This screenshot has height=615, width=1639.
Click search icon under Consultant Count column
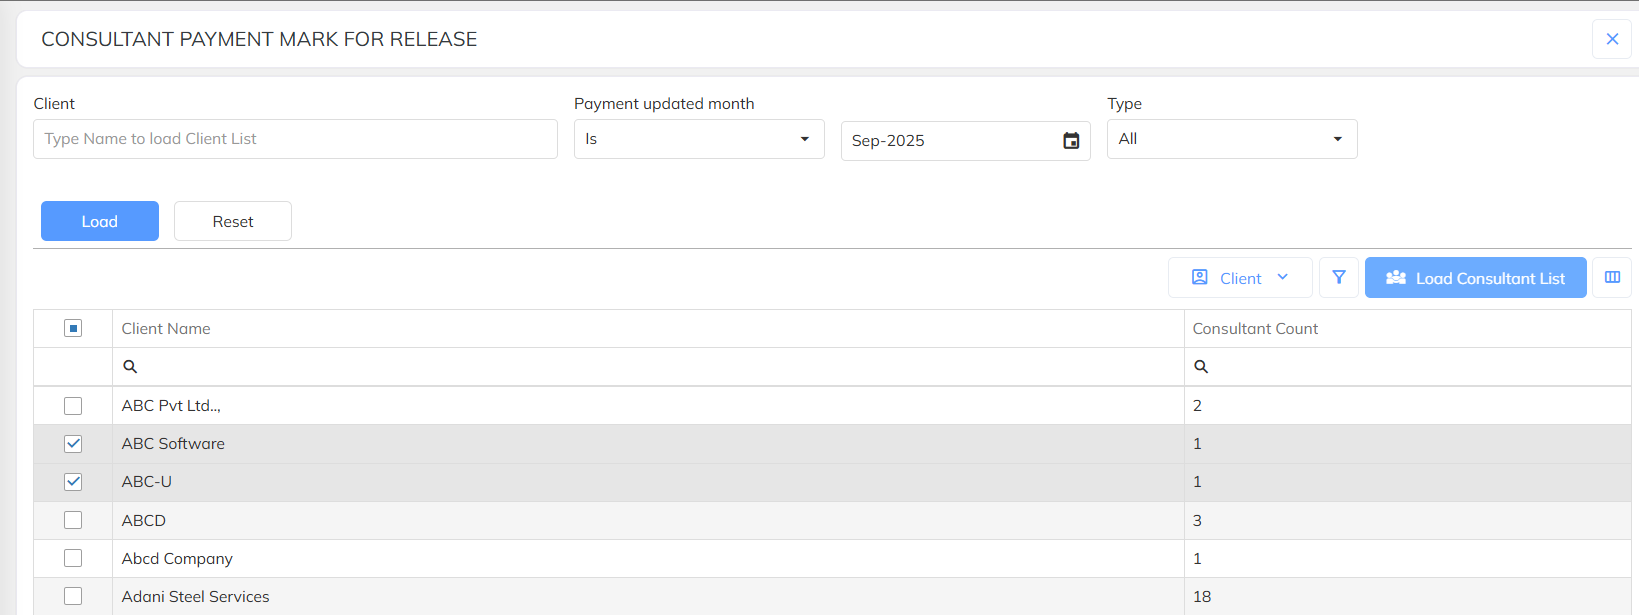point(1201,367)
